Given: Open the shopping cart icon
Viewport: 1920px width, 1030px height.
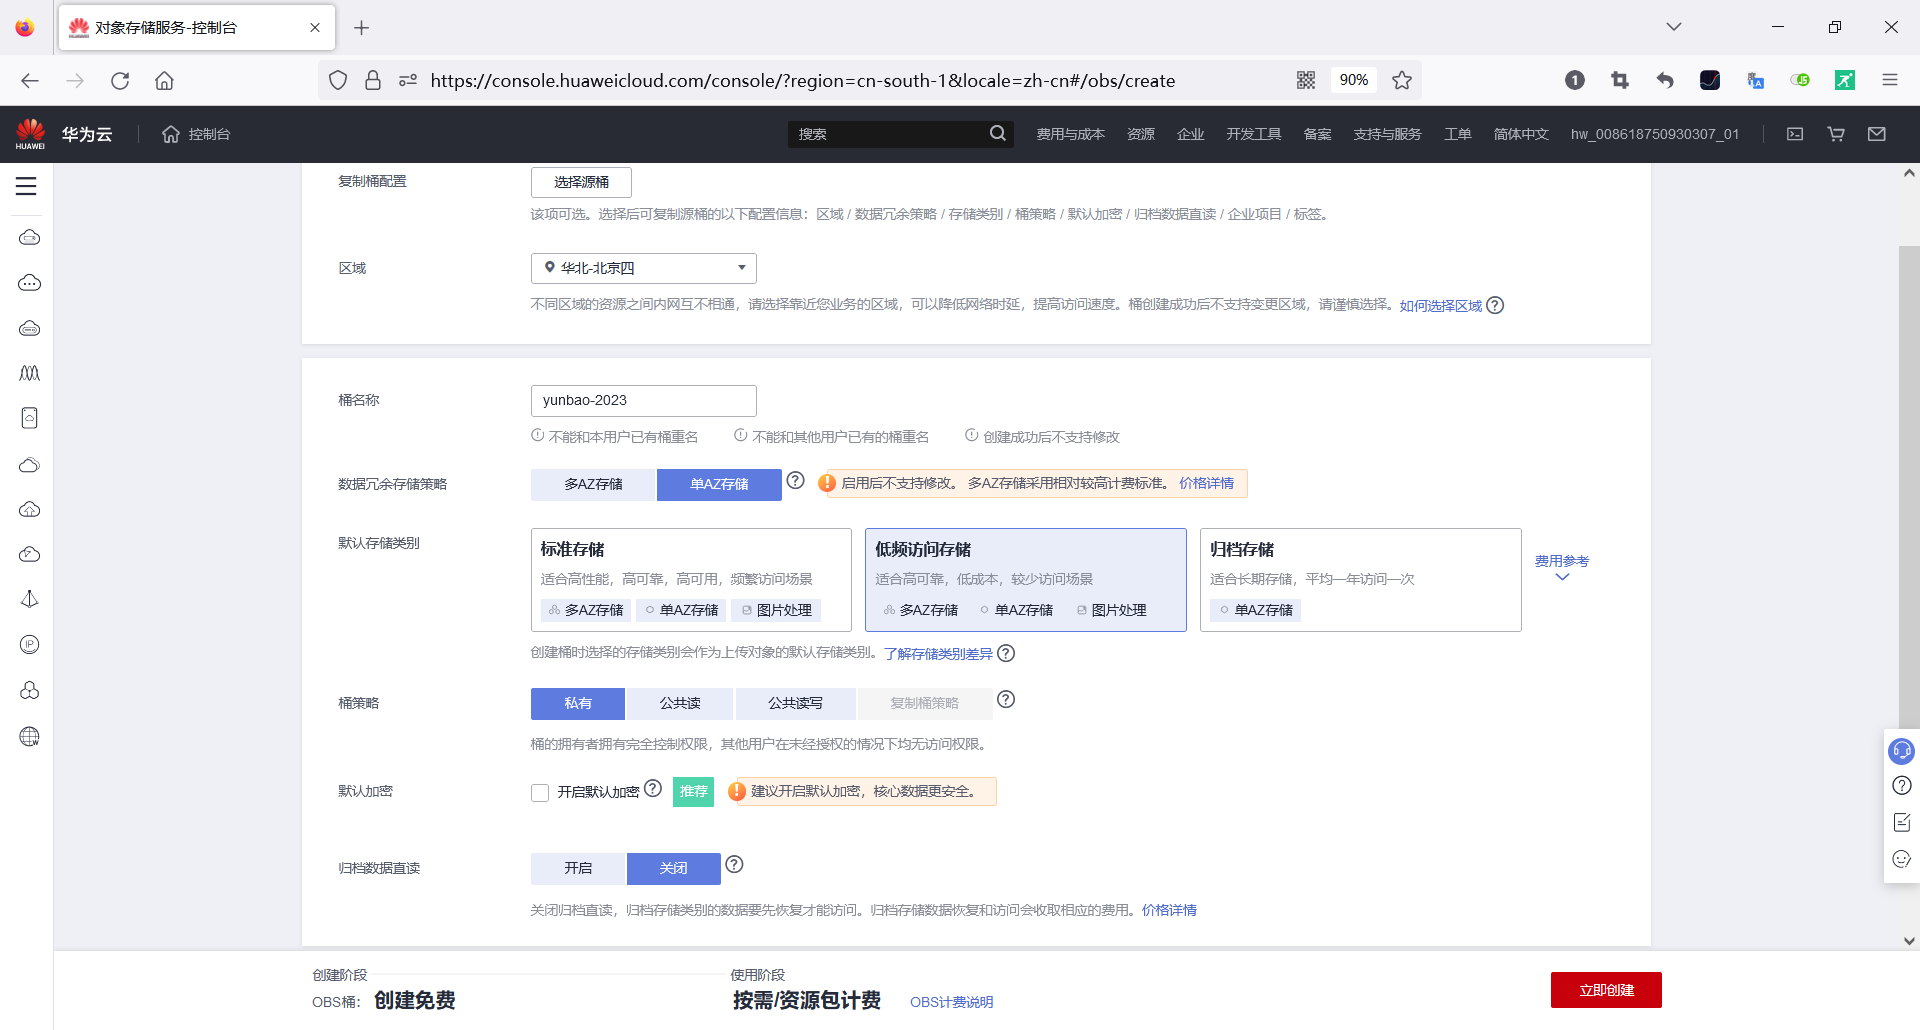Looking at the screenshot, I should pos(1836,134).
